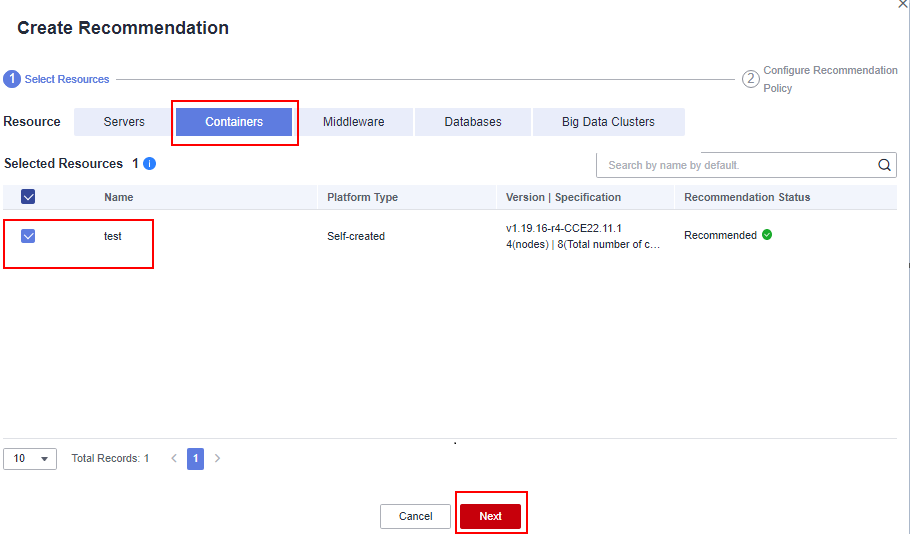Click the step 1 circle indicator
Viewport: 910px width, 534px height.
pyautogui.click(x=12, y=79)
